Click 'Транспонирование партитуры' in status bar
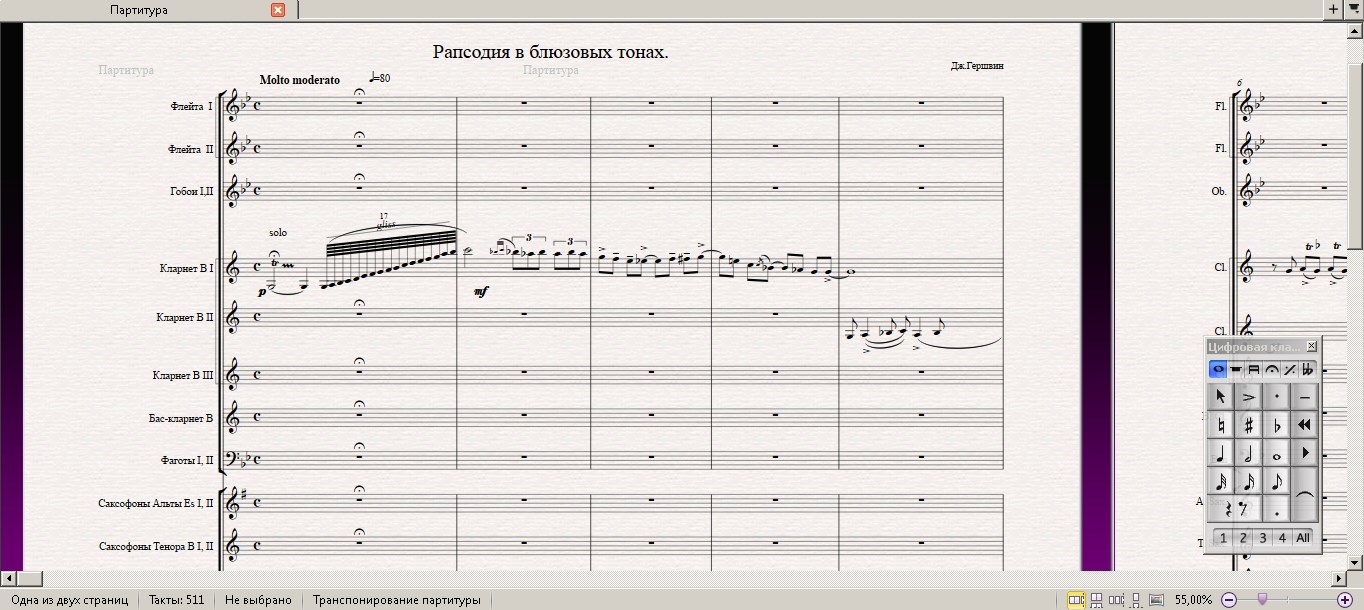 [396, 600]
